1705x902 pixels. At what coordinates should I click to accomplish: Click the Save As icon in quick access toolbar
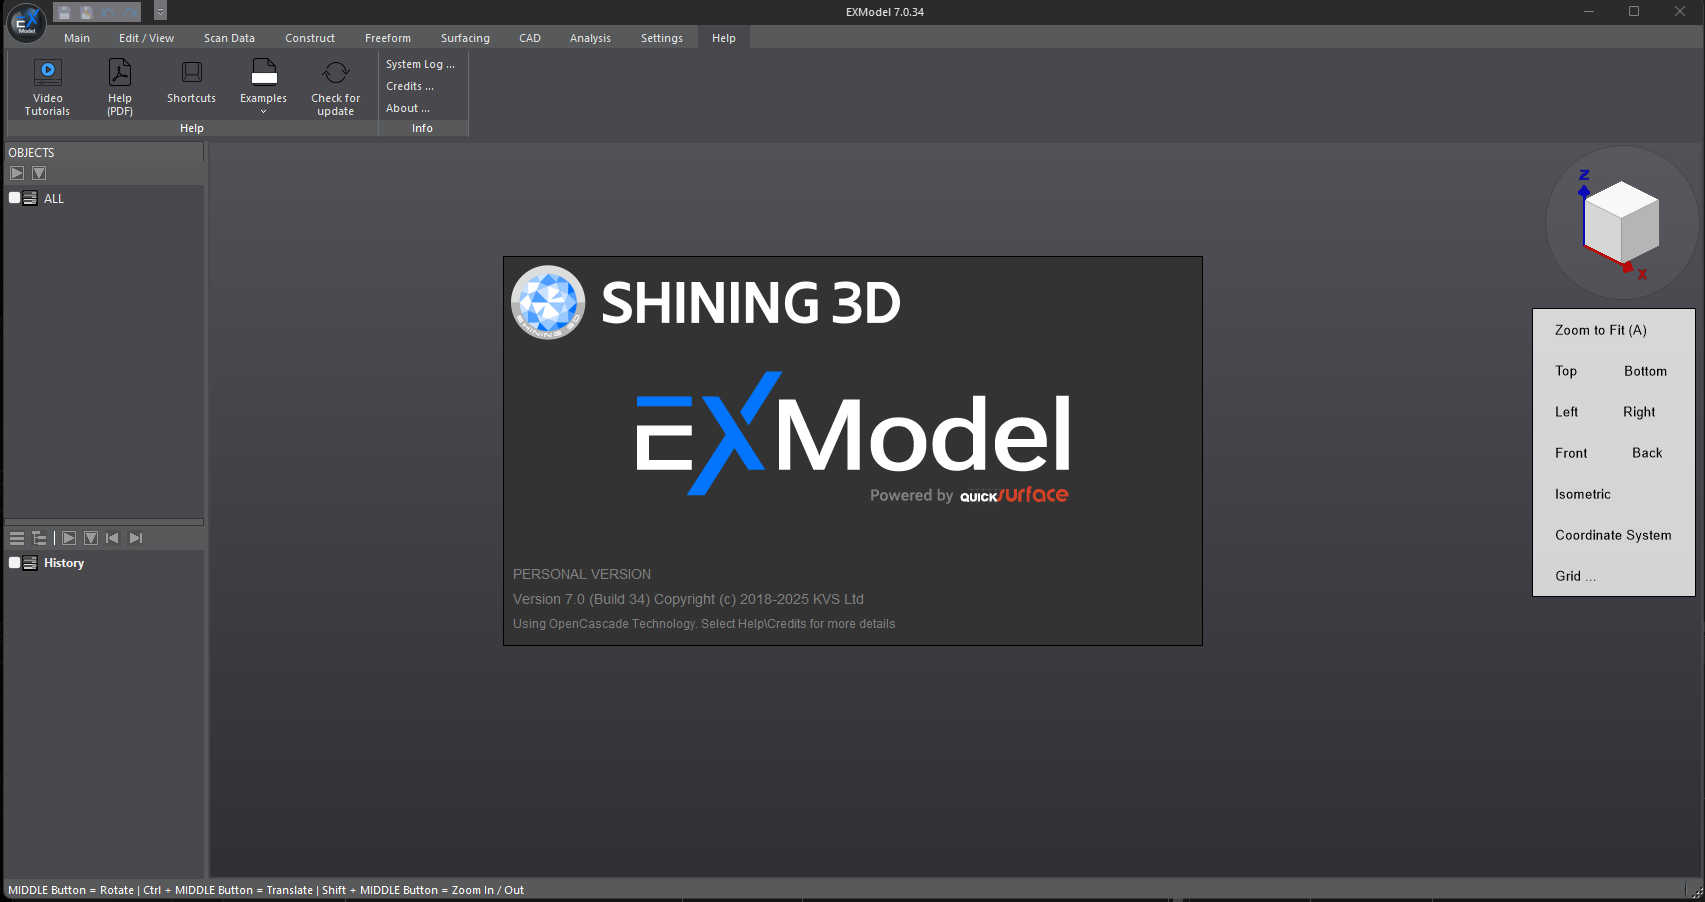pyautogui.click(x=86, y=12)
